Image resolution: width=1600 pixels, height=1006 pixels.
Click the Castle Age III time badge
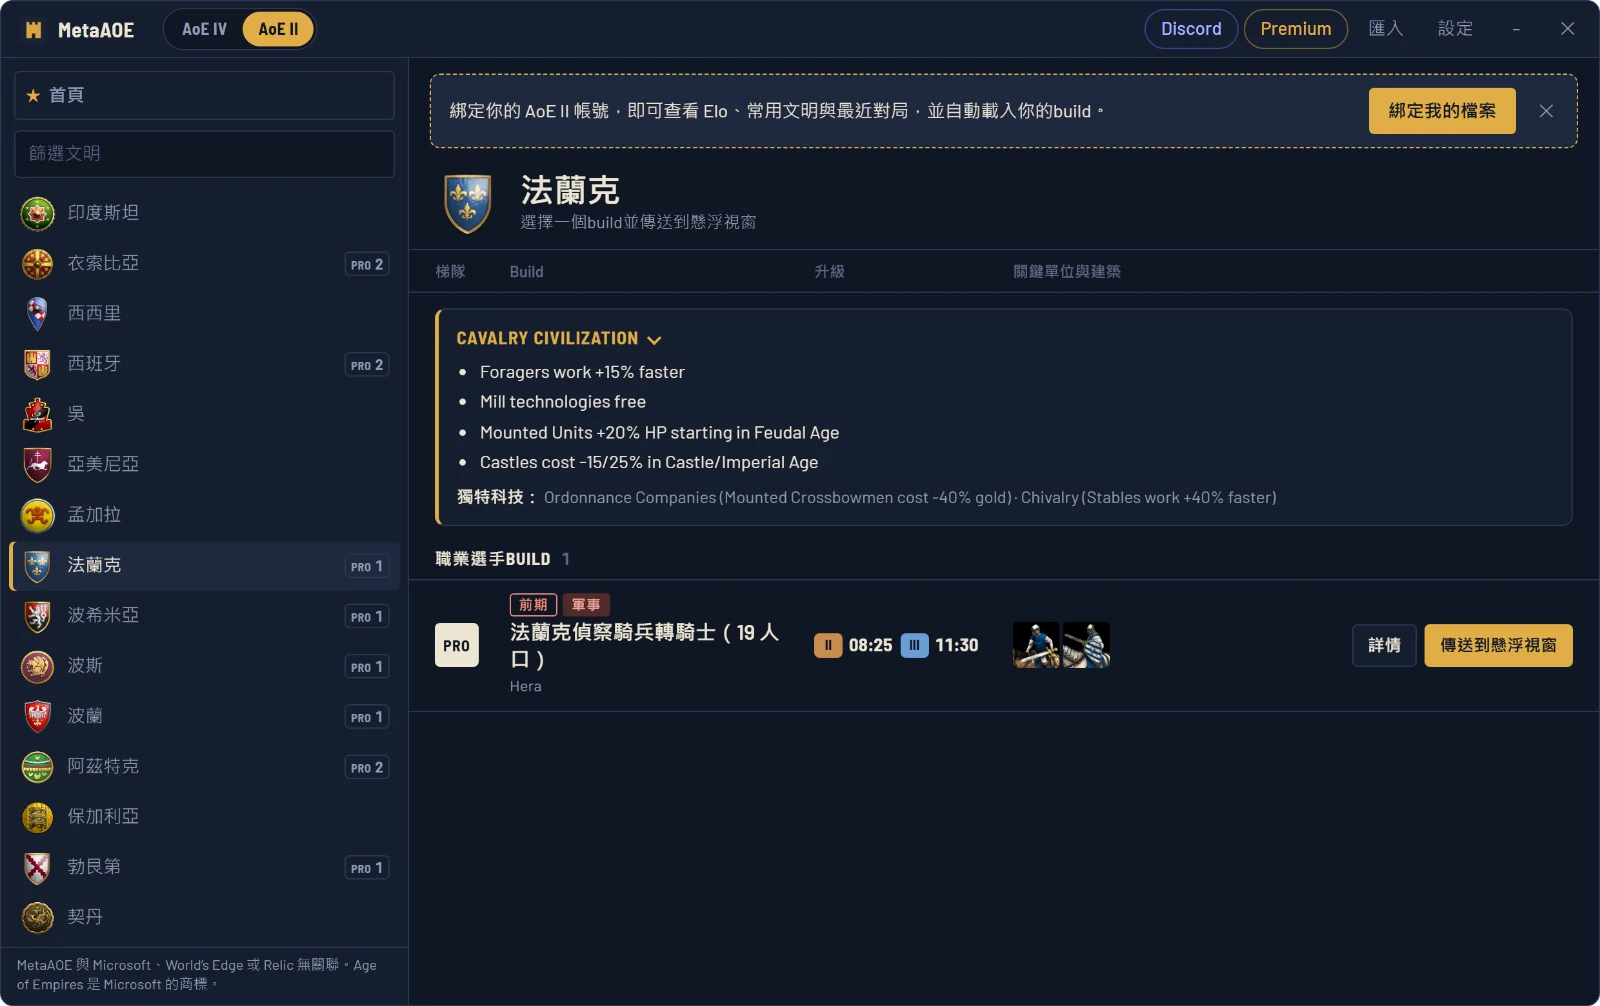[914, 645]
